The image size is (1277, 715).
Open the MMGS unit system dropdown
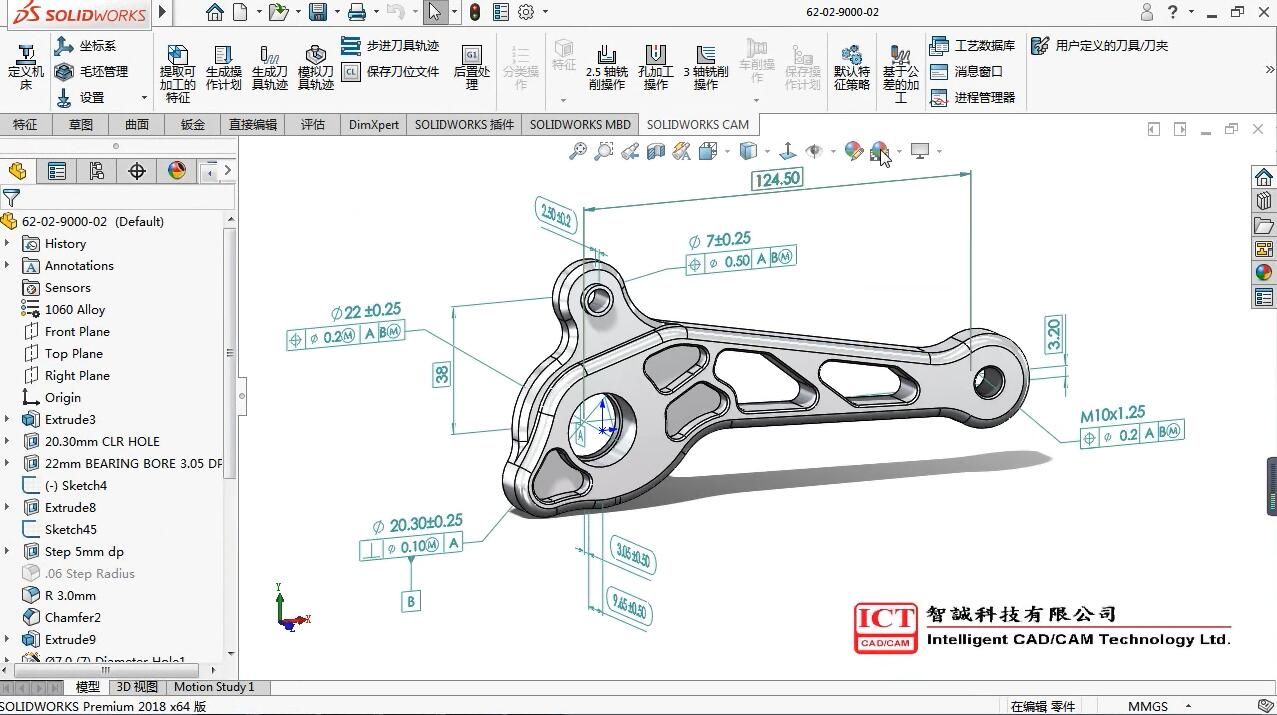coord(1188,706)
